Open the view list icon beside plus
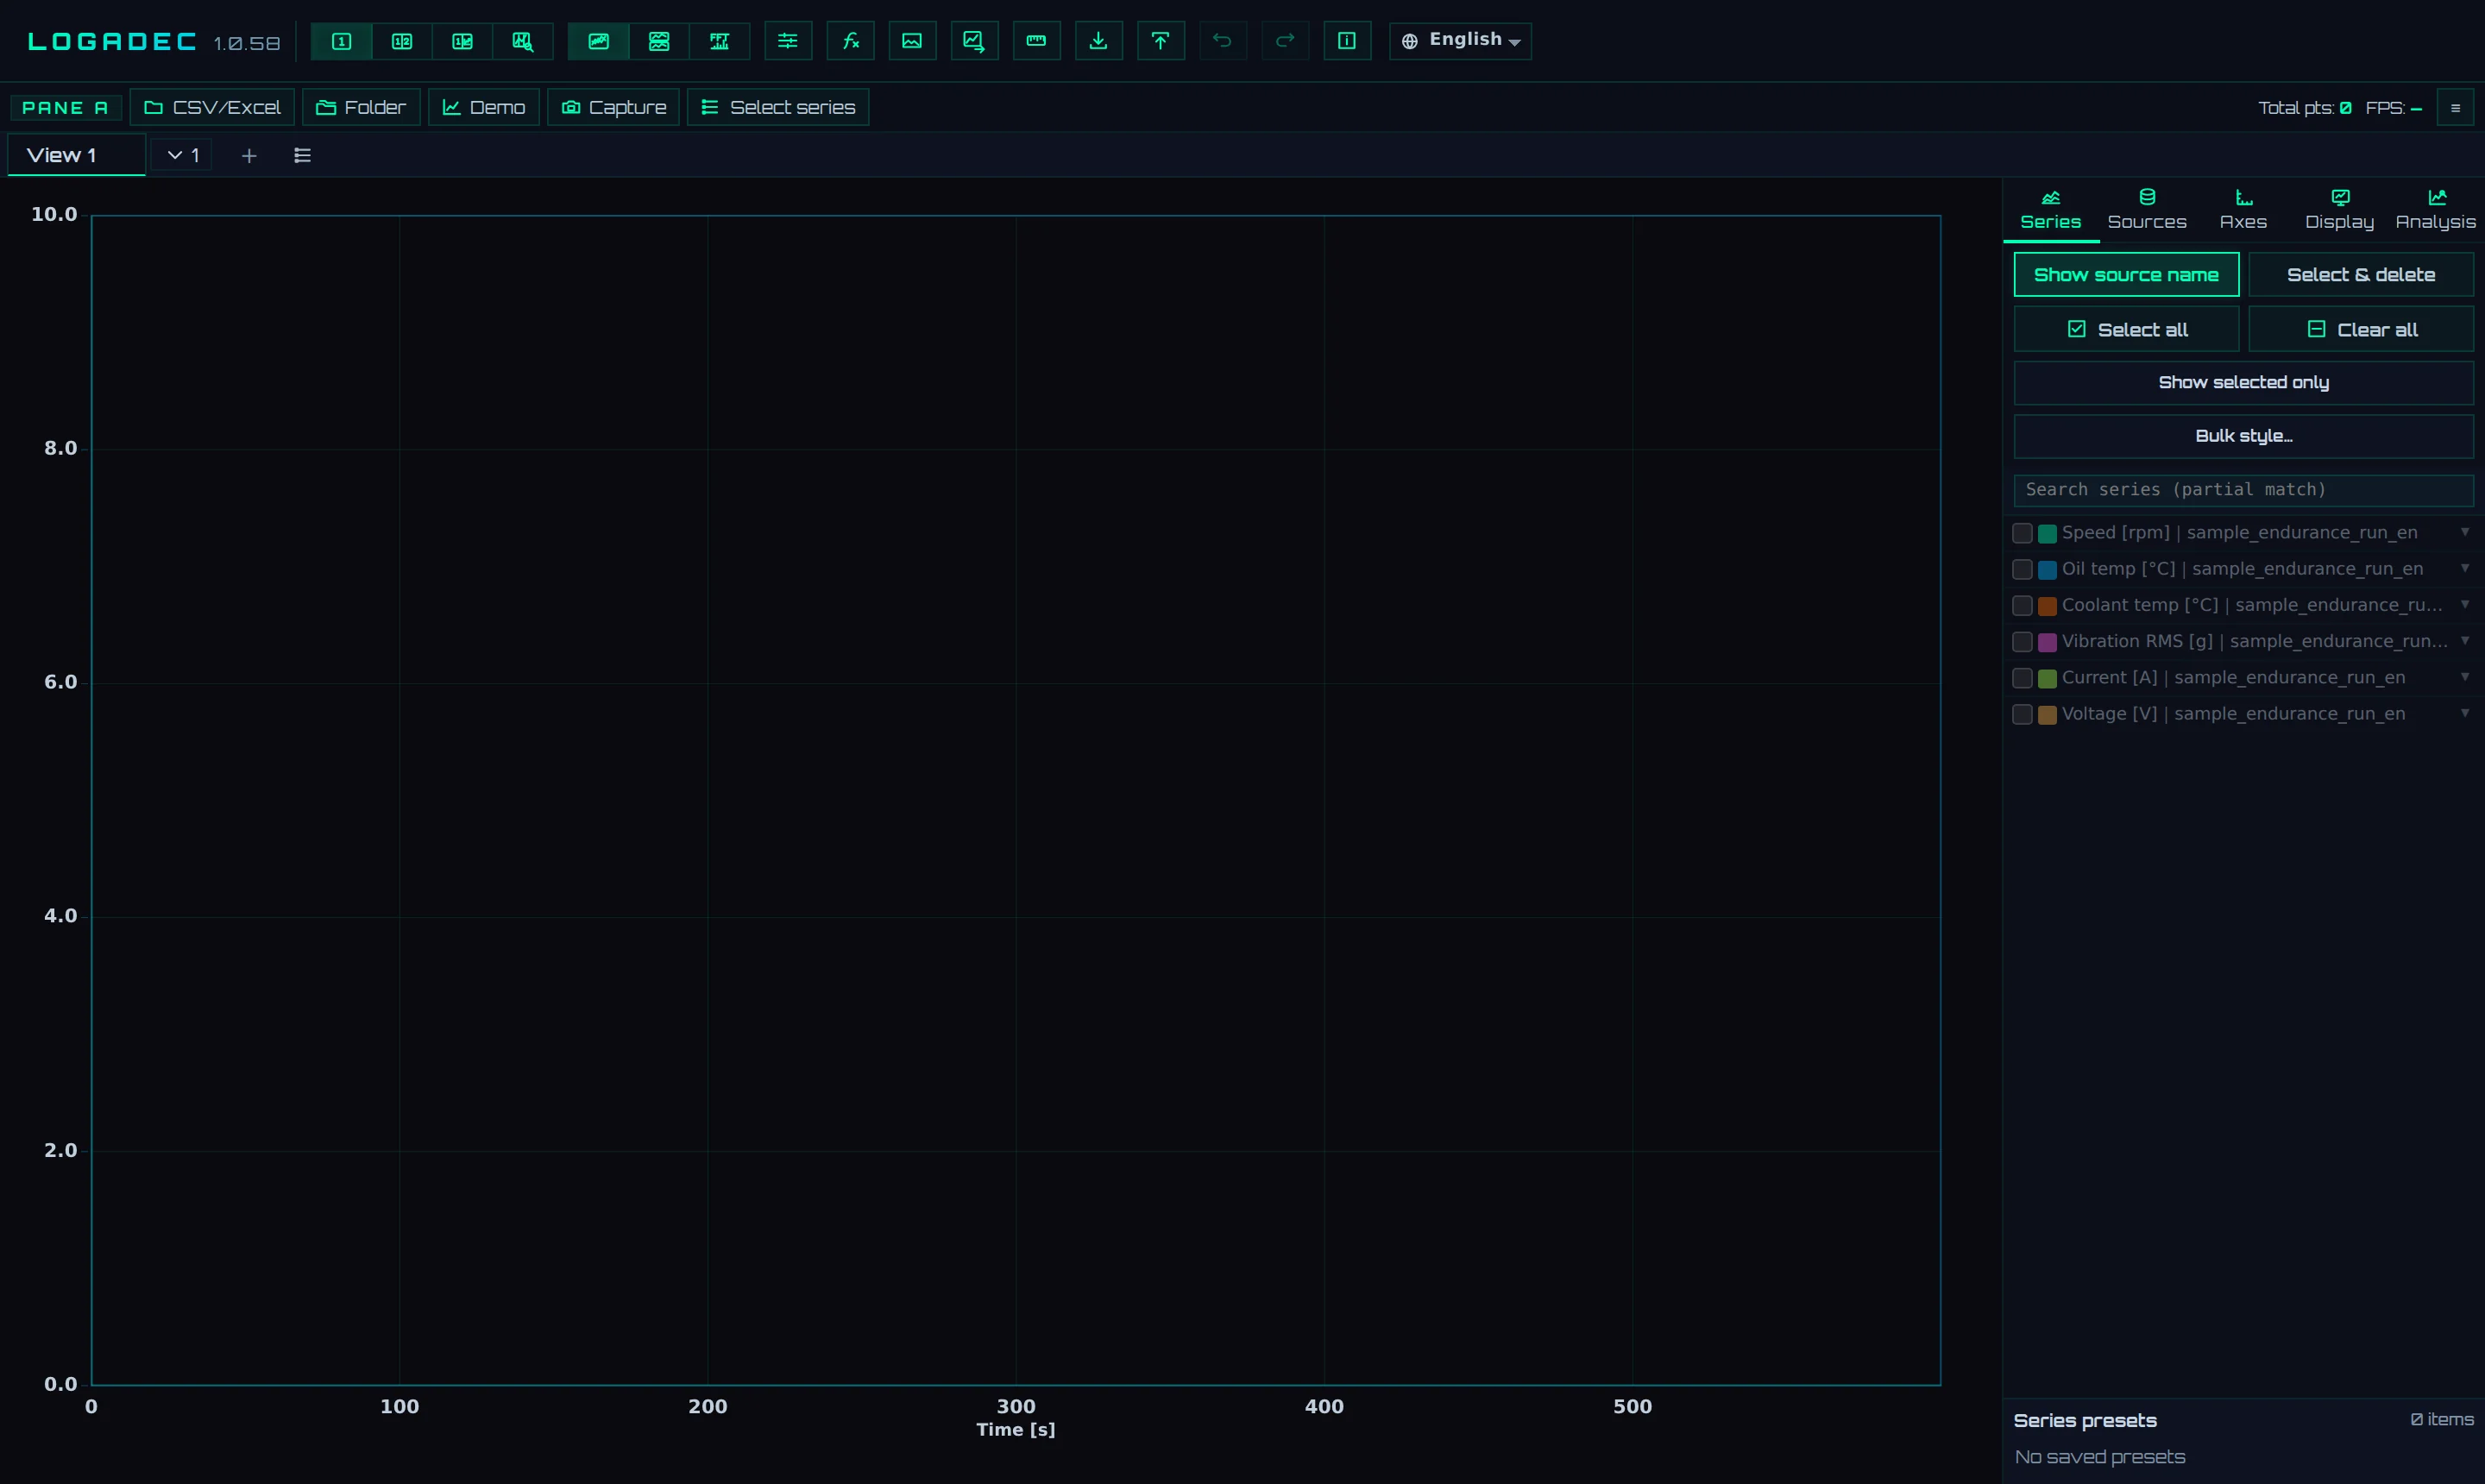 [302, 155]
